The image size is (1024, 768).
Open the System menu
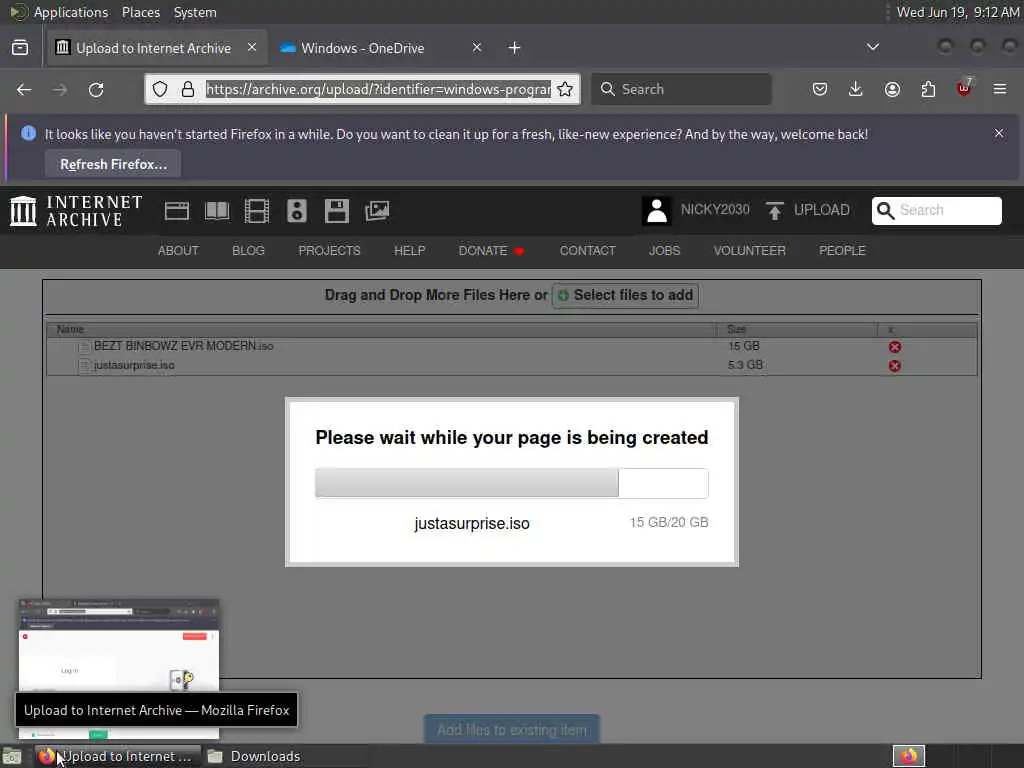click(195, 12)
